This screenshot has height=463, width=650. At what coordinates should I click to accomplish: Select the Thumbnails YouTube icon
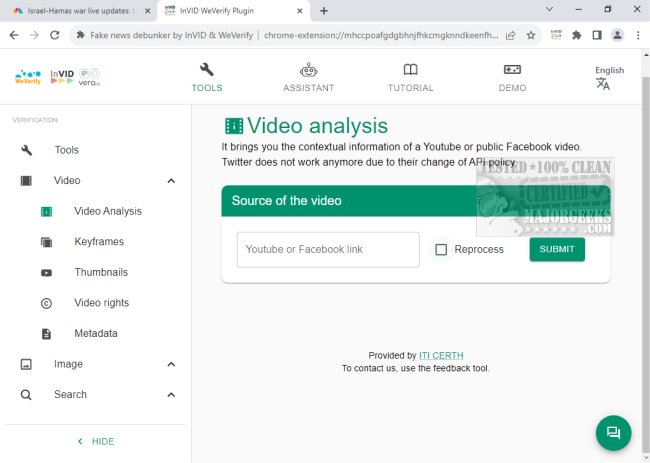(x=46, y=273)
